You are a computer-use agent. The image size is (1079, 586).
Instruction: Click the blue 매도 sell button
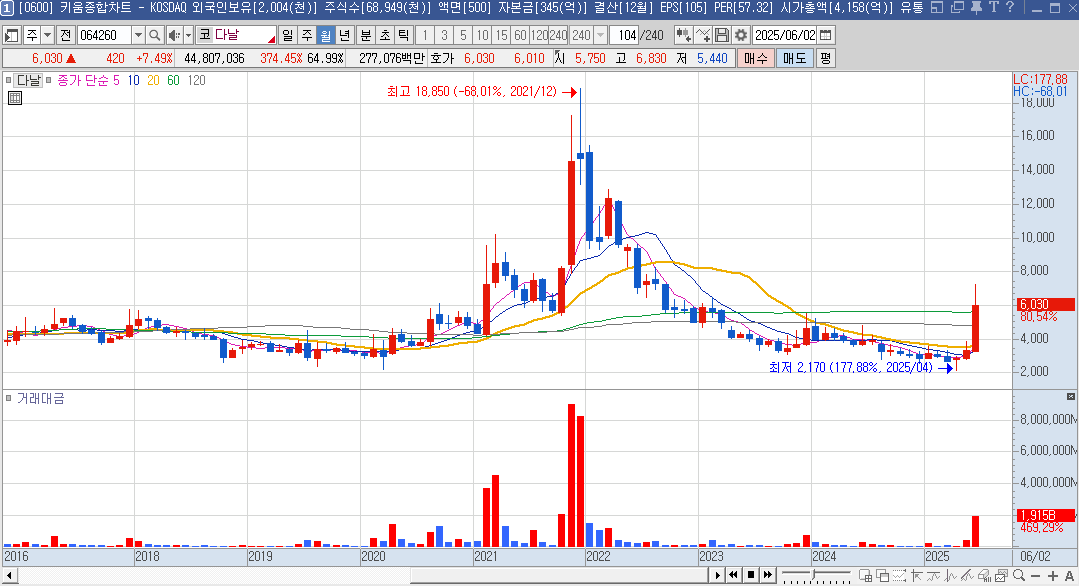coord(794,58)
